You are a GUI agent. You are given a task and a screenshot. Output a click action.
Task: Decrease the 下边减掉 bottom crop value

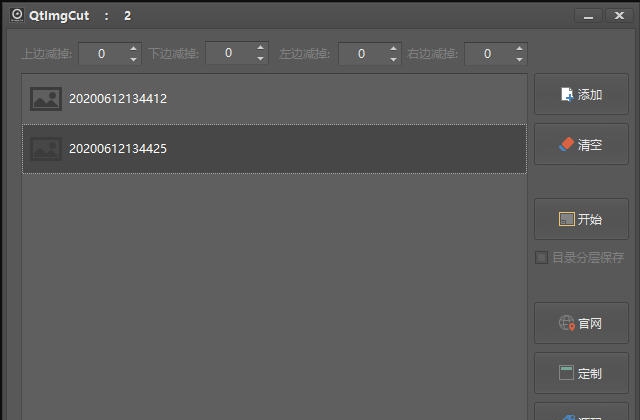click(x=260, y=58)
